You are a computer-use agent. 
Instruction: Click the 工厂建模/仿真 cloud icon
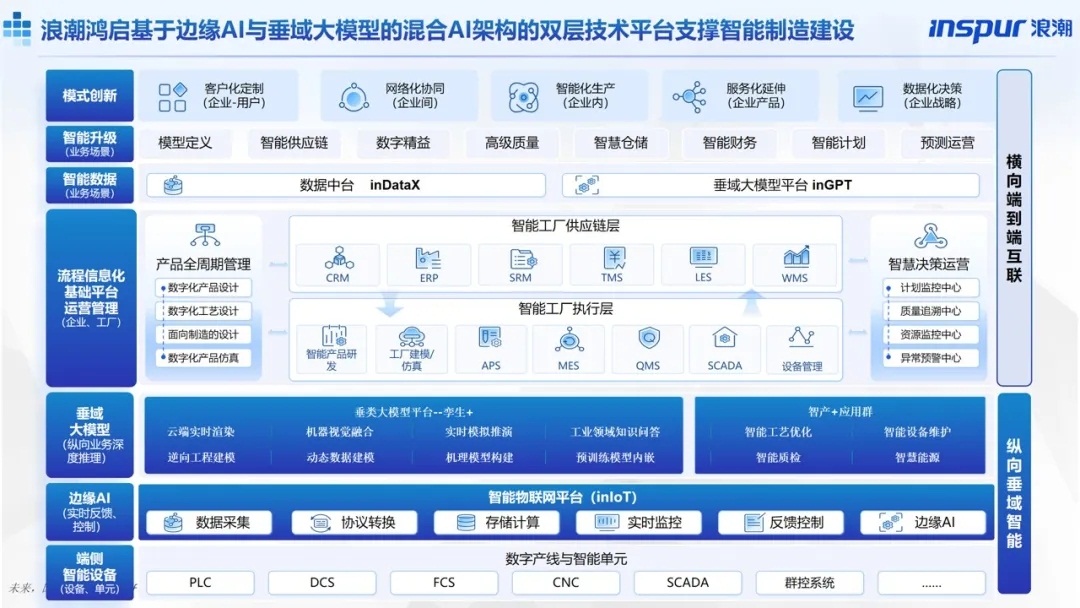point(411,337)
